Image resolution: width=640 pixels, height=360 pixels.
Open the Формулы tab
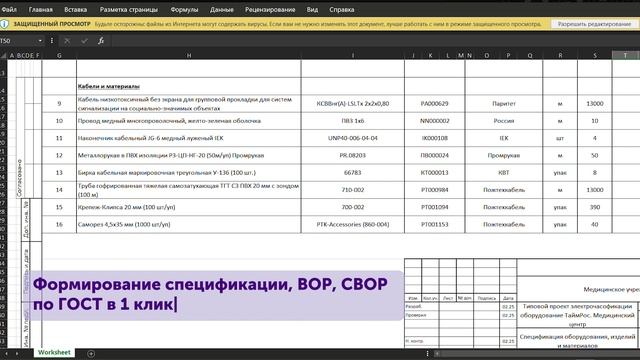tap(184, 9)
